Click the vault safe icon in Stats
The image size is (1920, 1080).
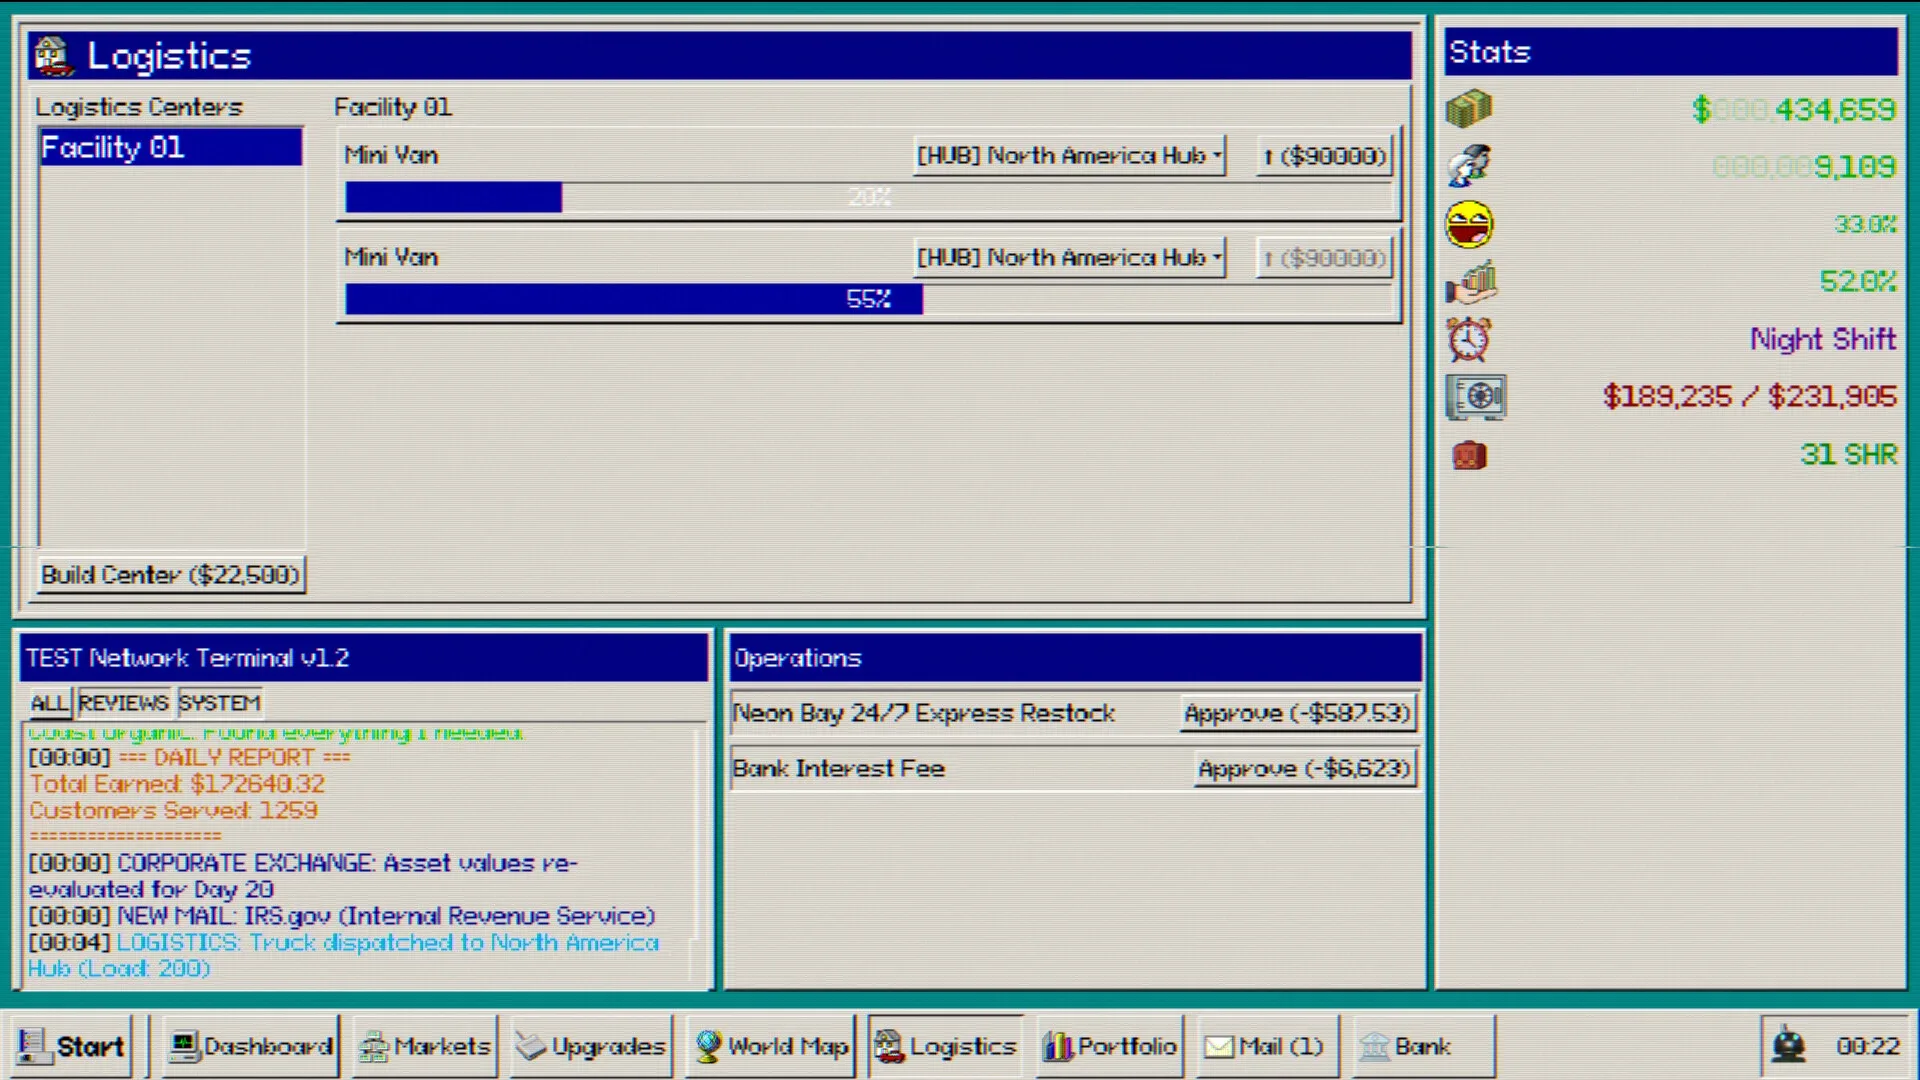click(x=1475, y=397)
